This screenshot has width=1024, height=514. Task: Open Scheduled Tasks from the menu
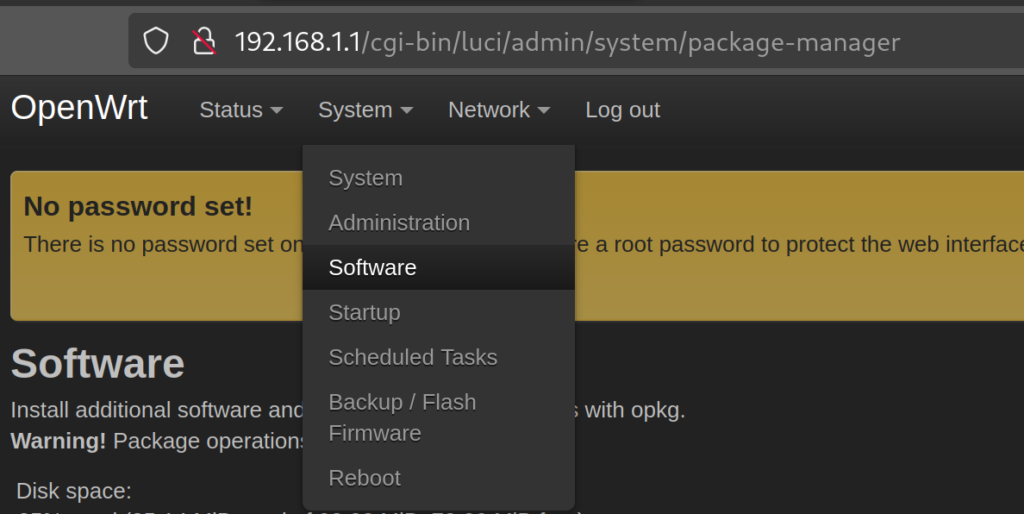[x=412, y=357]
